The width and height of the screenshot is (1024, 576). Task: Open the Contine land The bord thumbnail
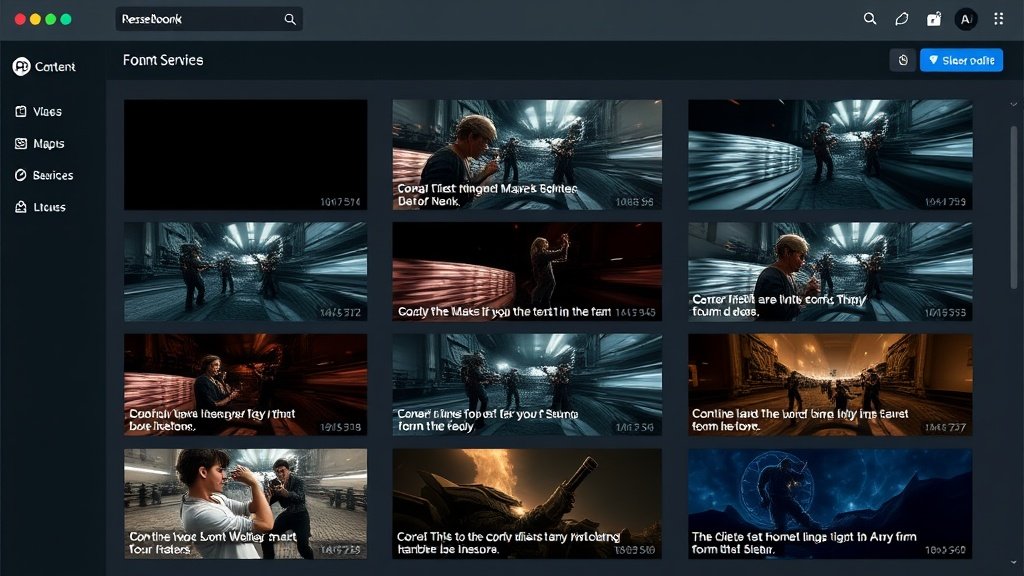tap(830, 385)
